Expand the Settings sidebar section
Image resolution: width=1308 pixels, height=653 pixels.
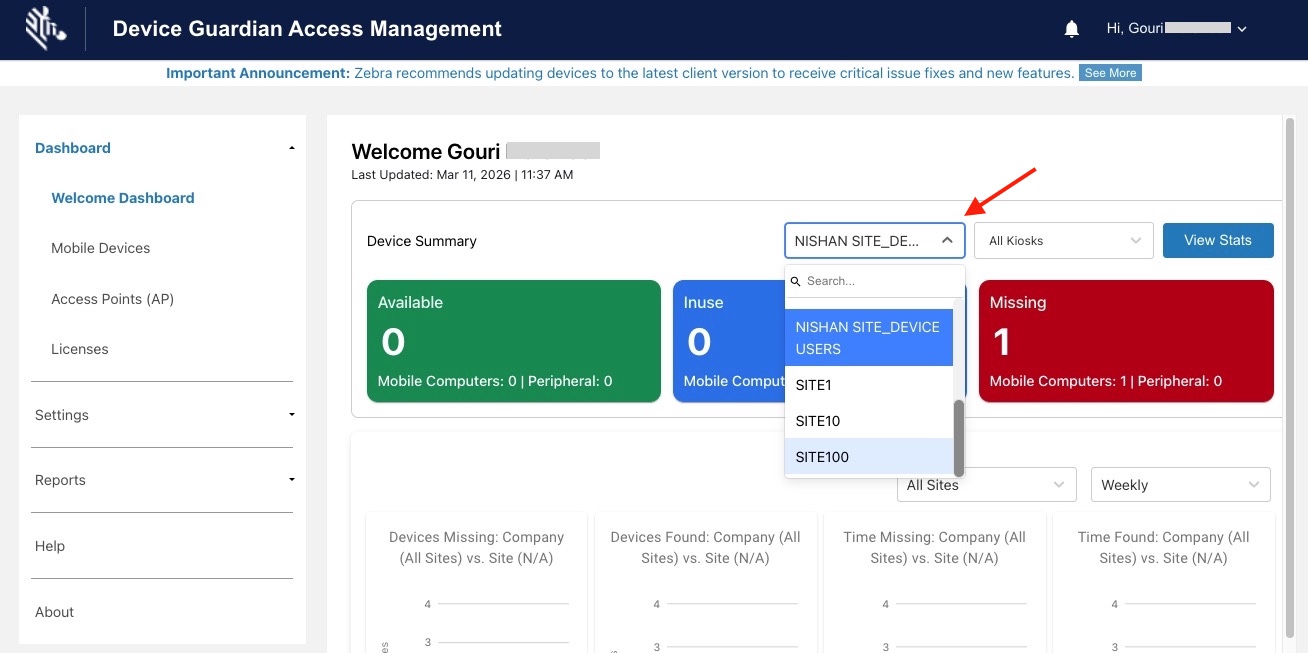point(292,415)
